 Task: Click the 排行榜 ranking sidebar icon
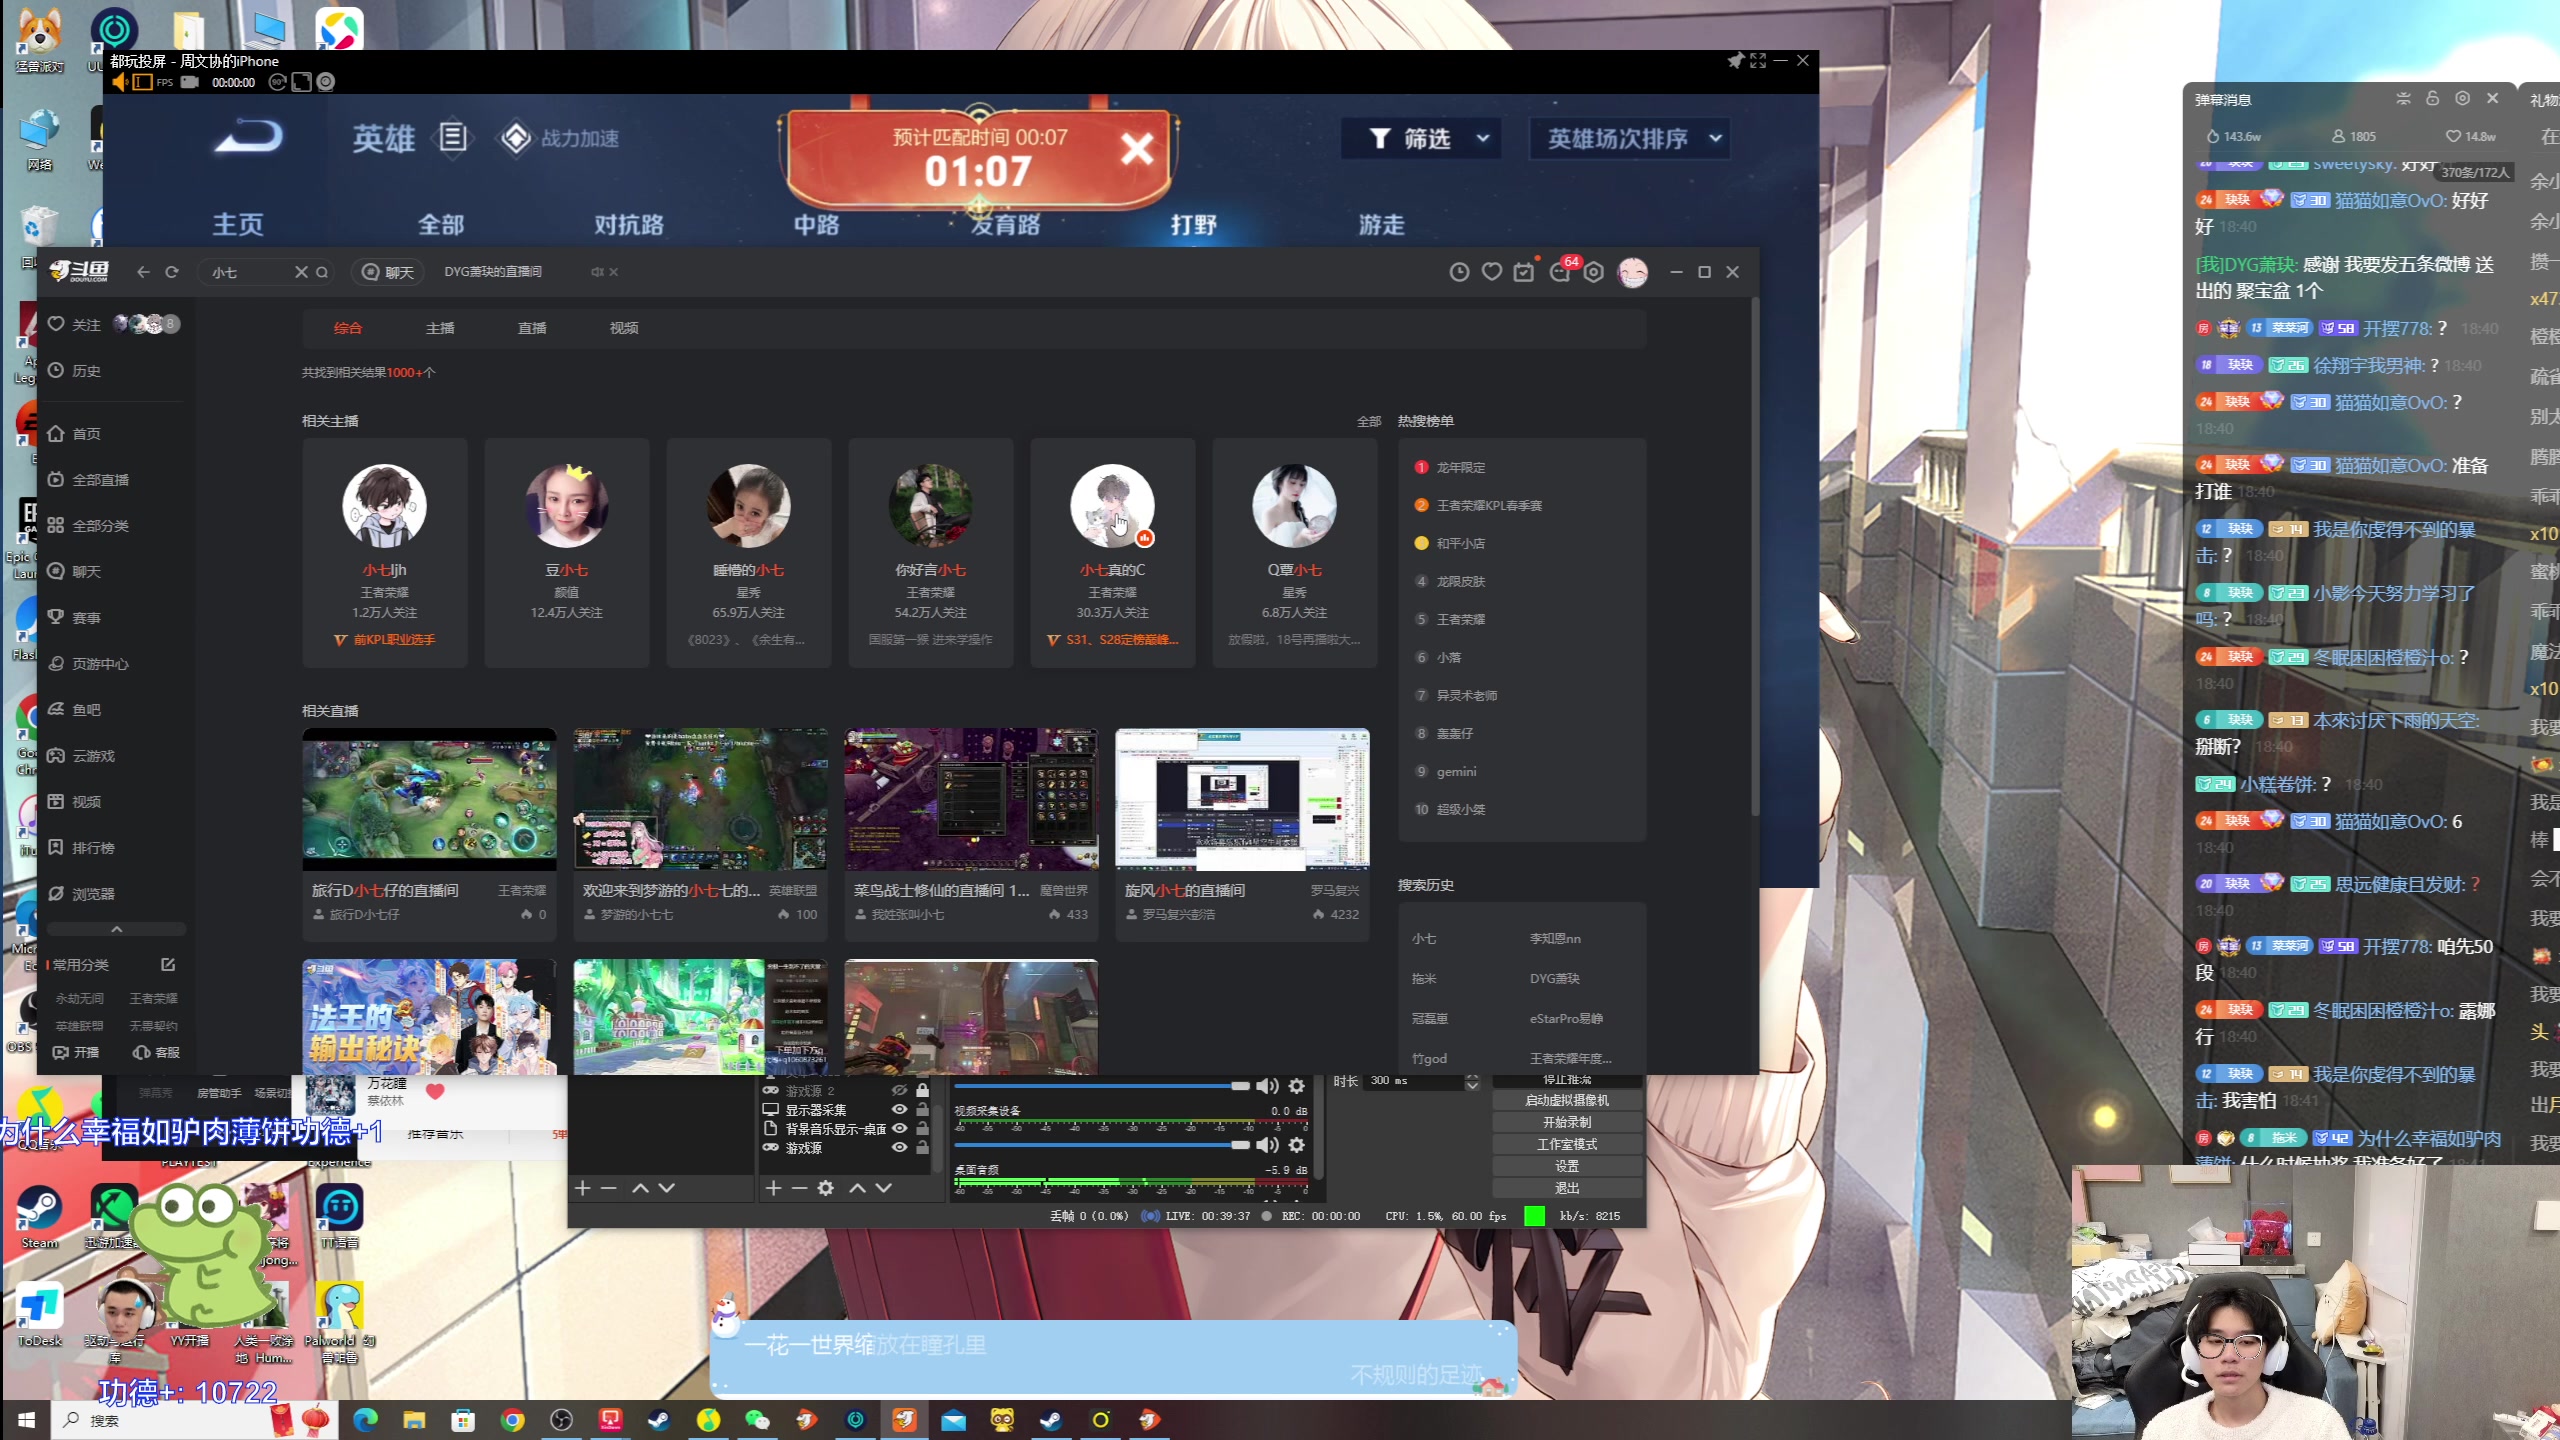tap(57, 848)
